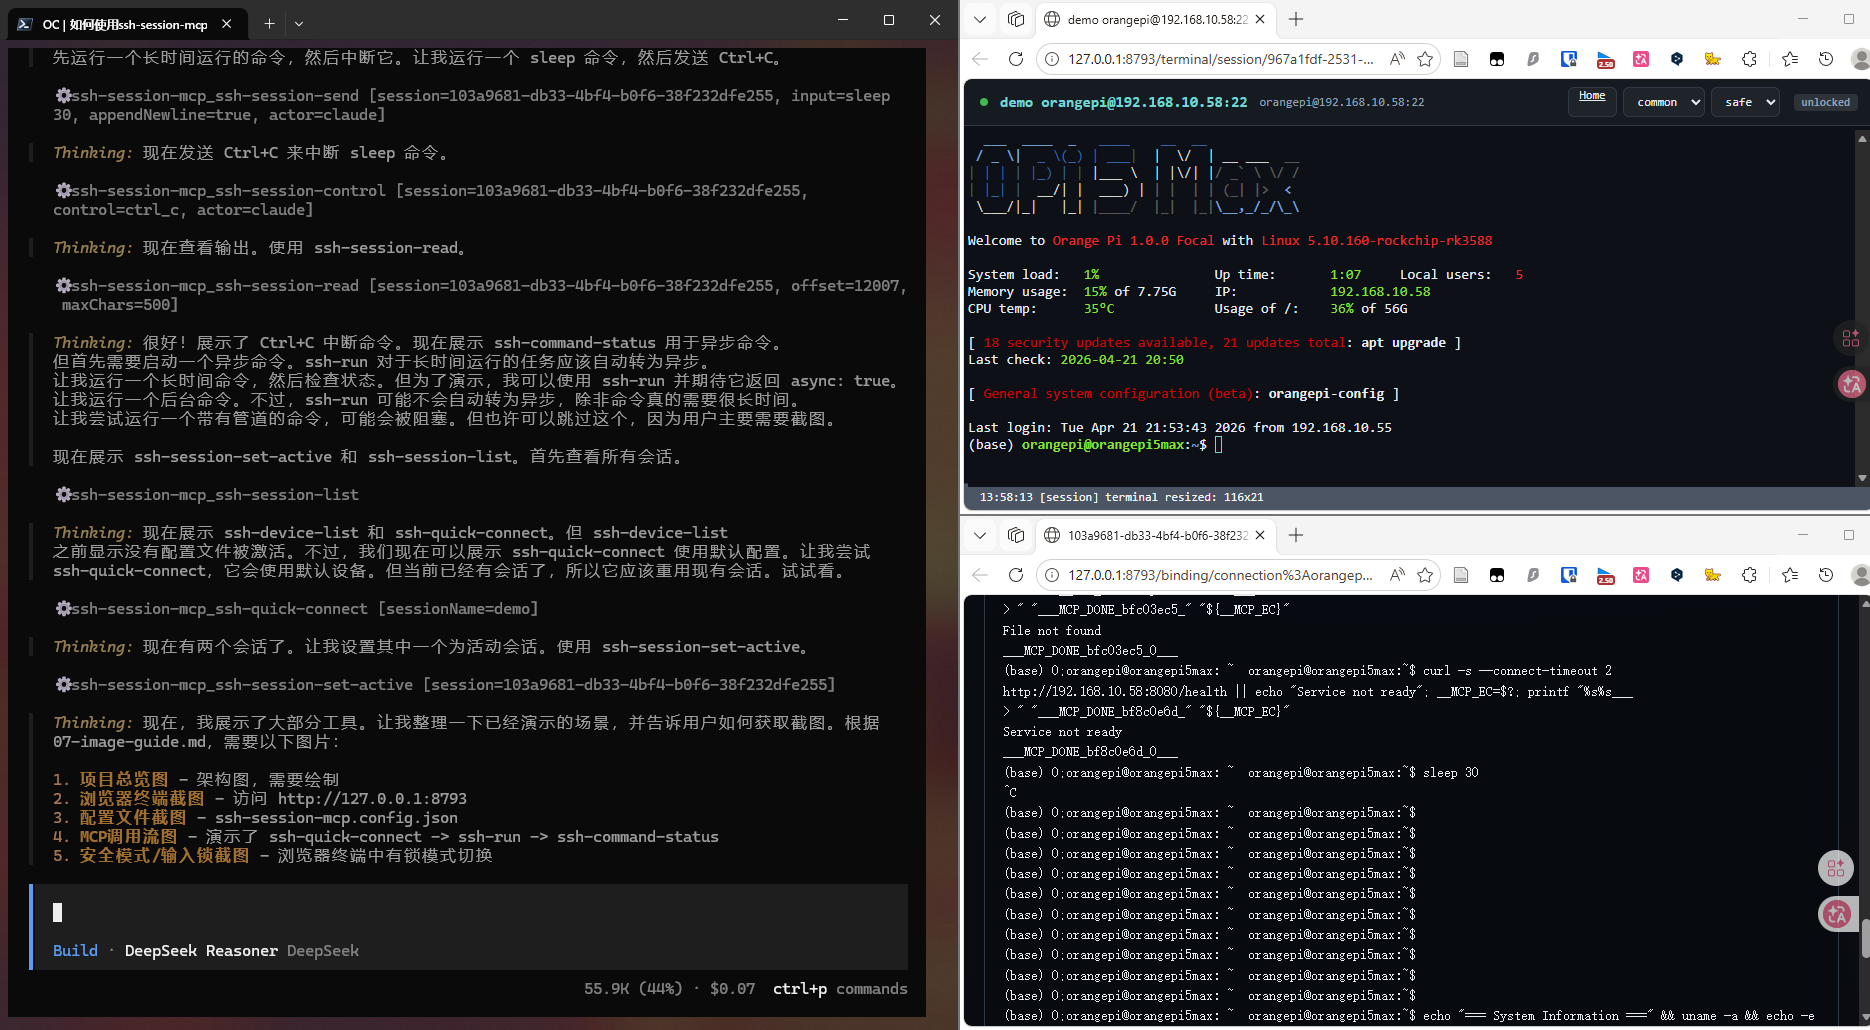The width and height of the screenshot is (1870, 1030).
Task: Open the pink translate extension in upper browser toolbar
Action: pos(1641,59)
